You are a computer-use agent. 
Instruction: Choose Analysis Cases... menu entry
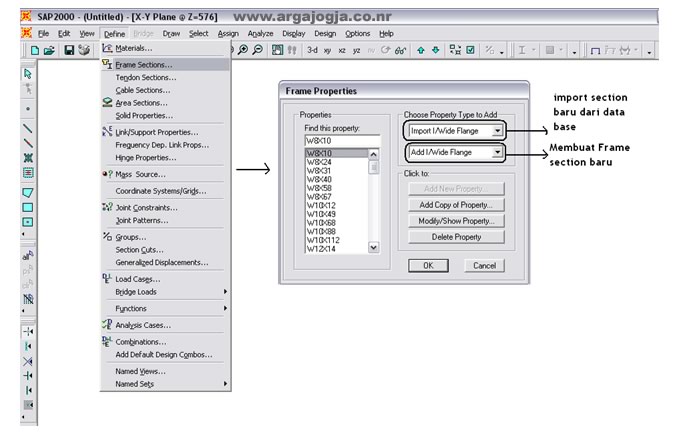click(165, 325)
